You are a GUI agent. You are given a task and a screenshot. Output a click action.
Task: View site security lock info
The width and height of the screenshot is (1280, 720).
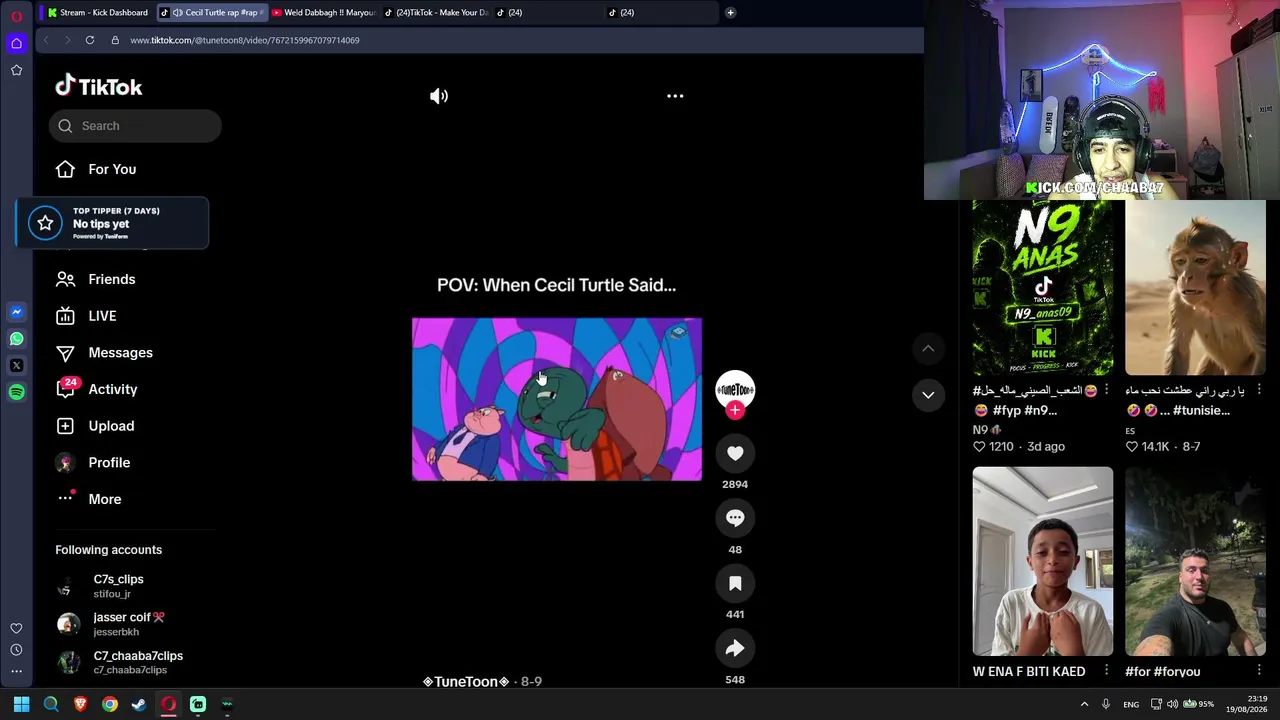(115, 40)
